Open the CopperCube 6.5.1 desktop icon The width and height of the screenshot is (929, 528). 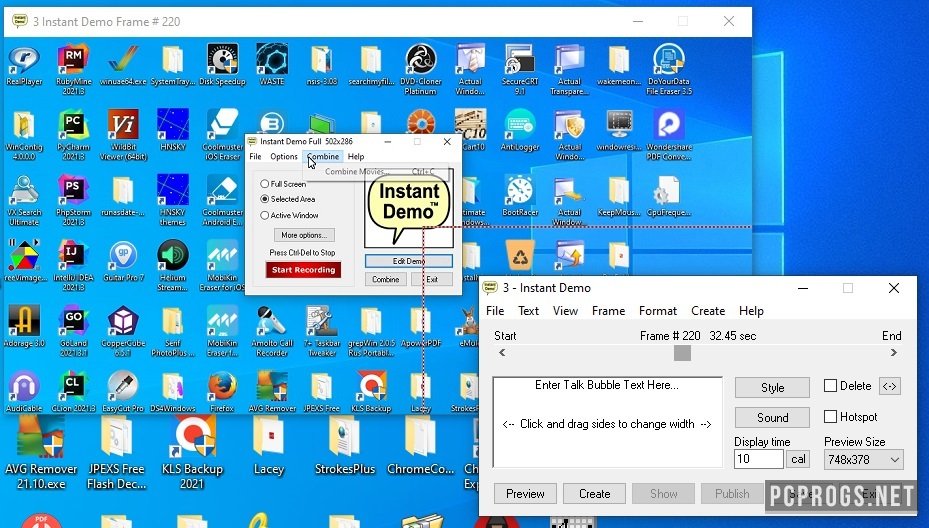123,331
